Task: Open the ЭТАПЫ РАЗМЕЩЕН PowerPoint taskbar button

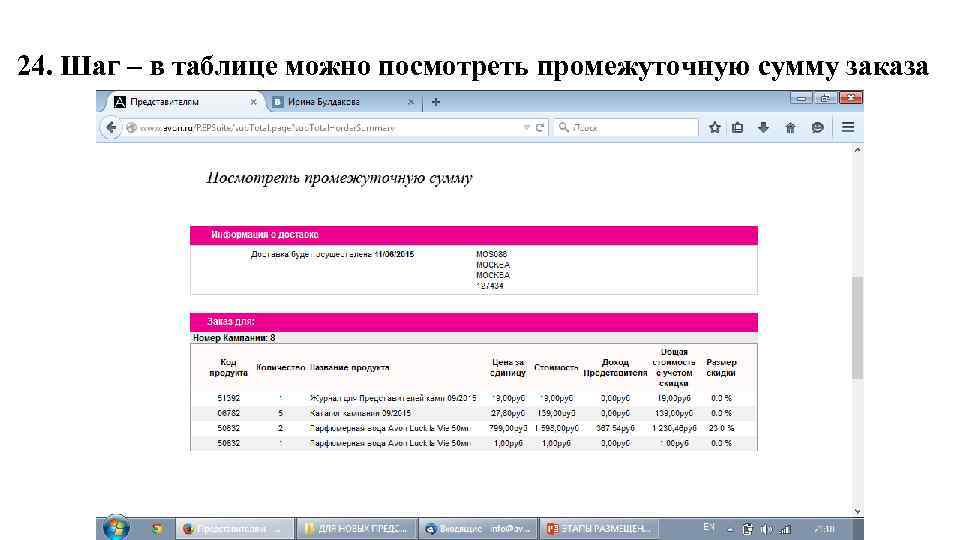Action: click(599, 528)
